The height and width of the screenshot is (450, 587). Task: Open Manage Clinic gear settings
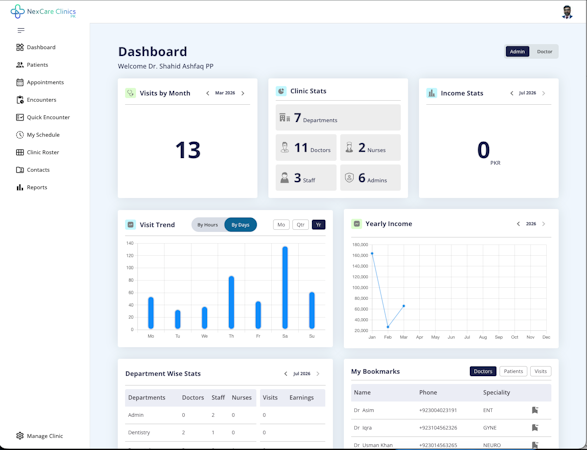tap(40, 436)
